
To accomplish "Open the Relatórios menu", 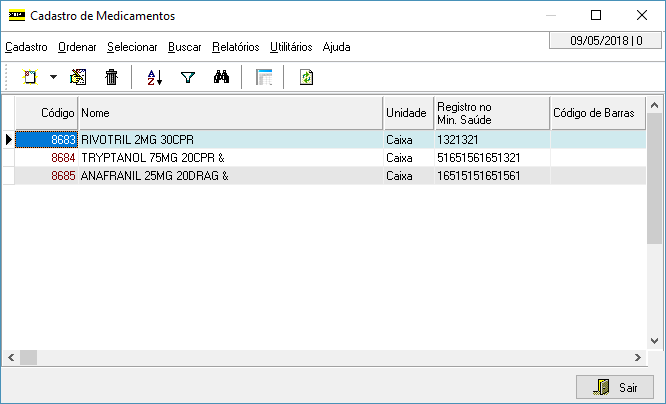I will 236,47.
